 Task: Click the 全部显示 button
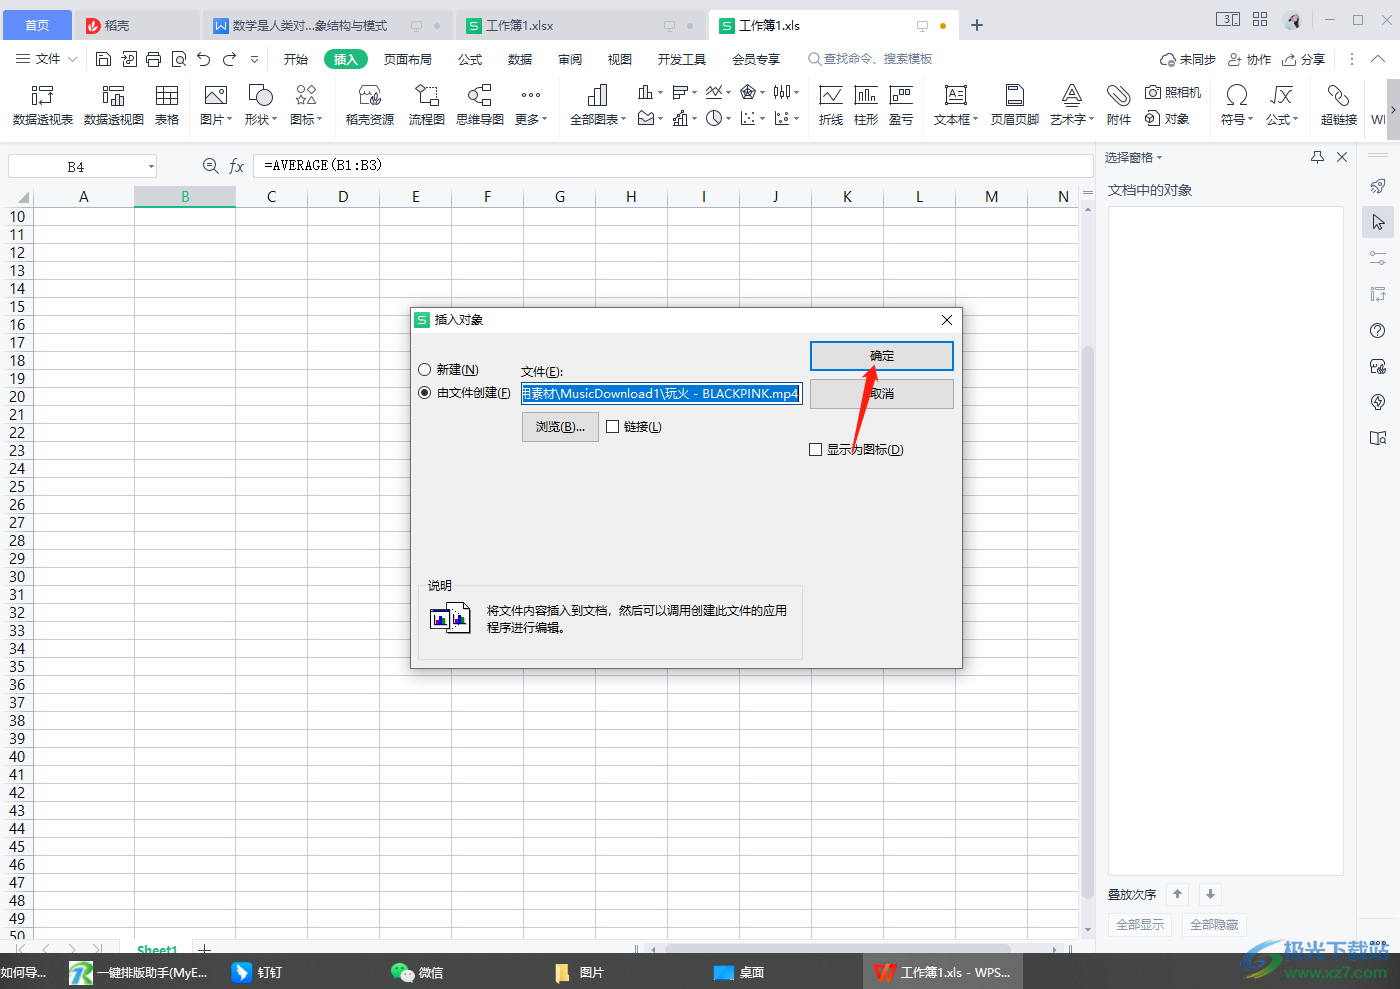[1140, 925]
